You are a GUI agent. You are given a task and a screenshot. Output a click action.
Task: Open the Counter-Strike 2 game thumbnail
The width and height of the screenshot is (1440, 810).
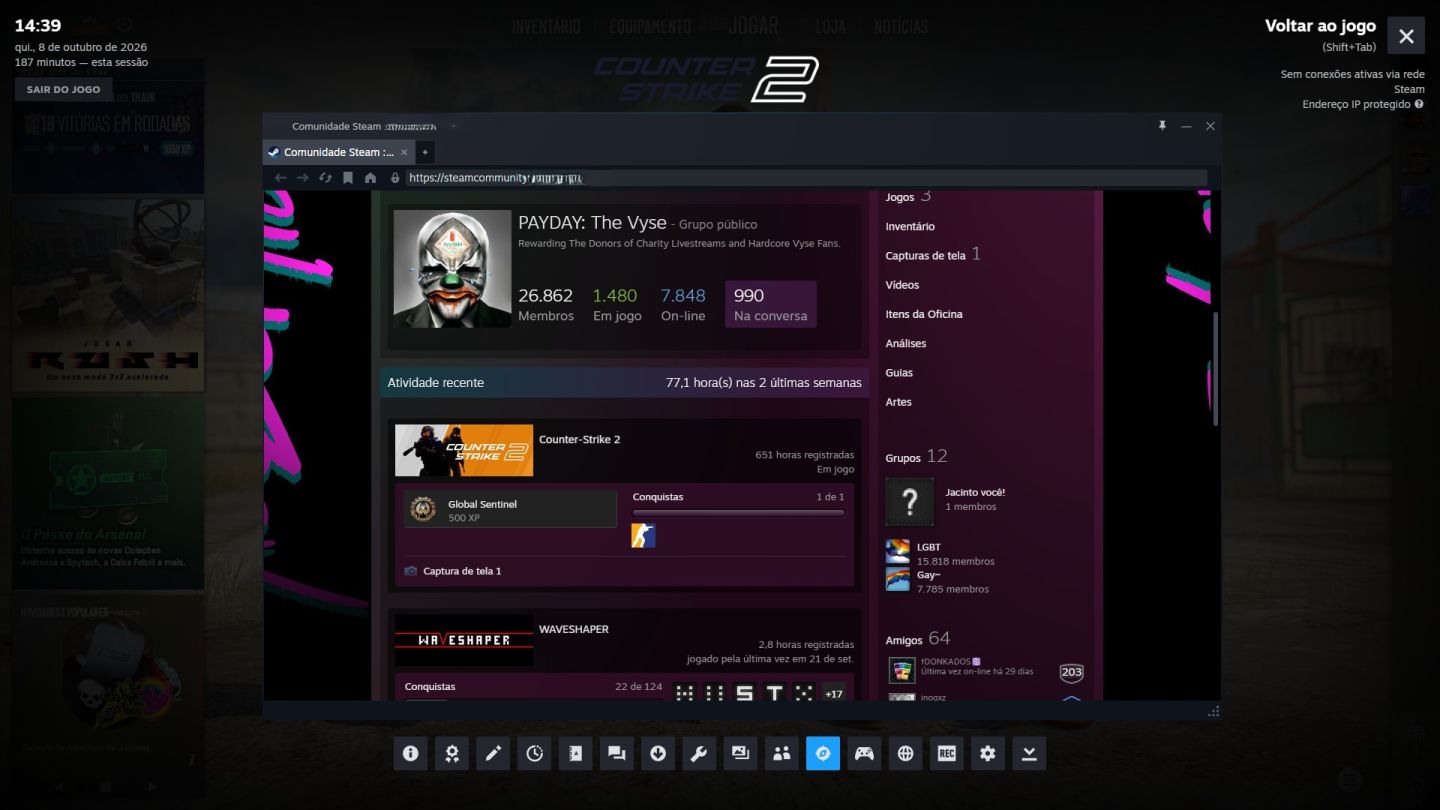click(464, 451)
